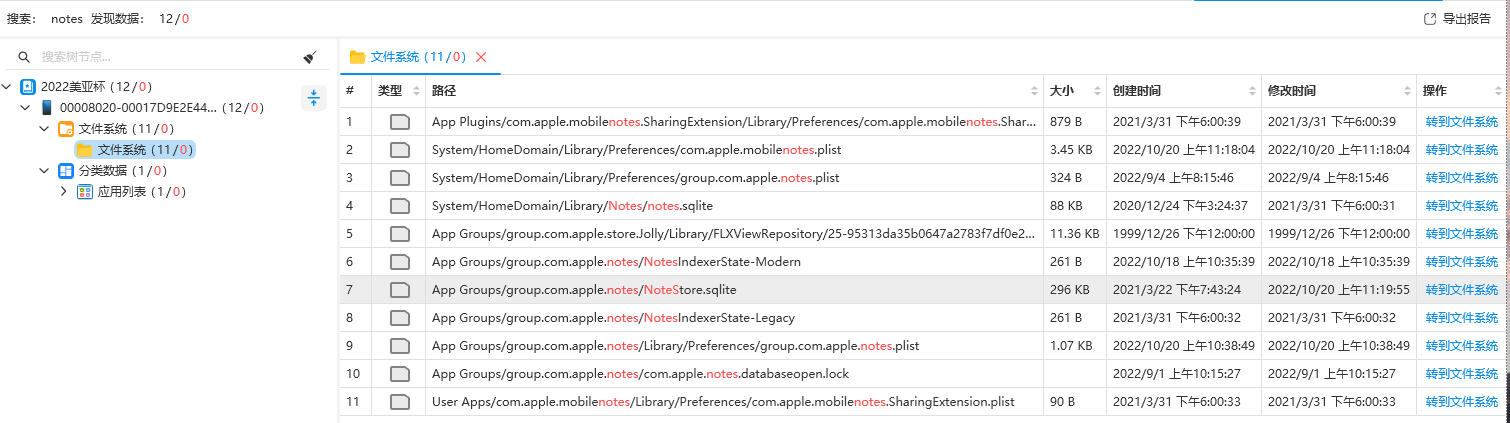The height and width of the screenshot is (423, 1510).
Task: Click the 2022美亚杯 case icon
Action: tap(28, 87)
